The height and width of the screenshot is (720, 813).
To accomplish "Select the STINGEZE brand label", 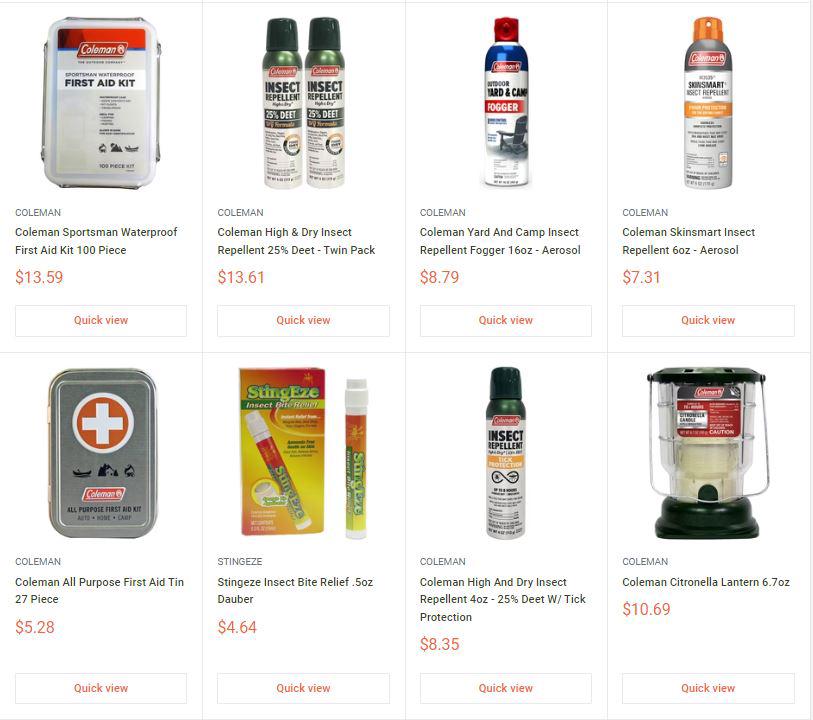I will (x=240, y=561).
